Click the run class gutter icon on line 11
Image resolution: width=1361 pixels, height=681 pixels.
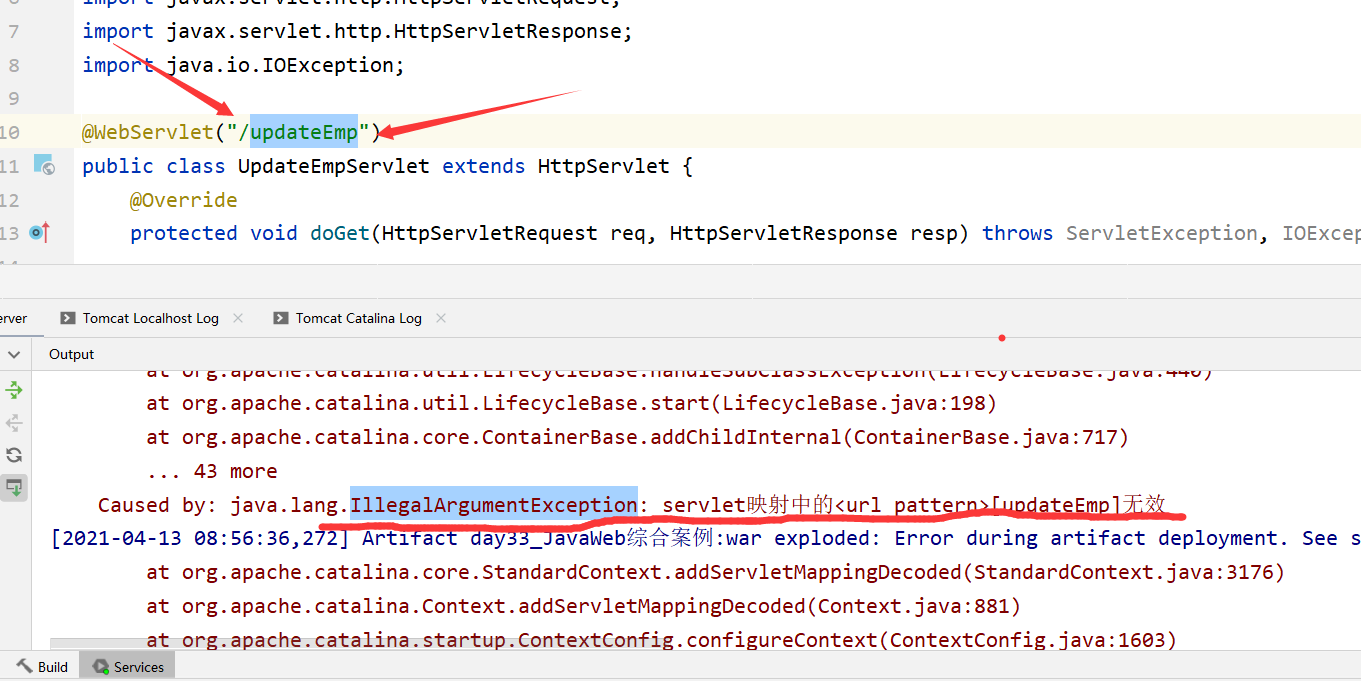pos(45,165)
